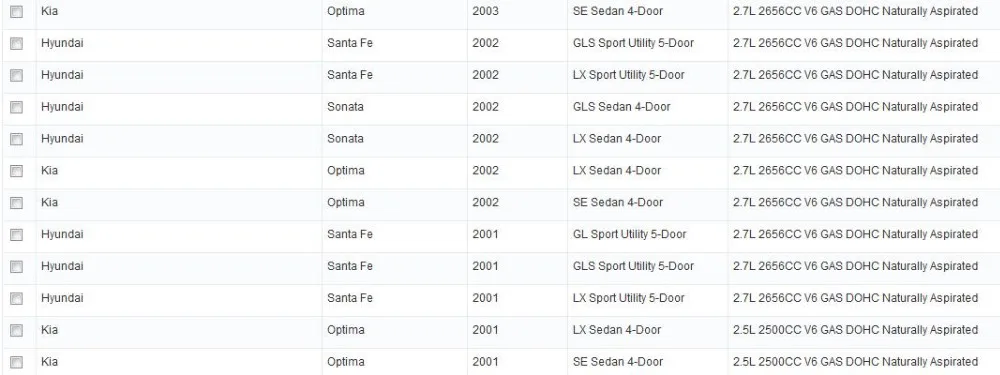This screenshot has height=375, width=1000.
Task: Click Hyundai make in 2002 Sonata LX row
Action: click(62, 138)
